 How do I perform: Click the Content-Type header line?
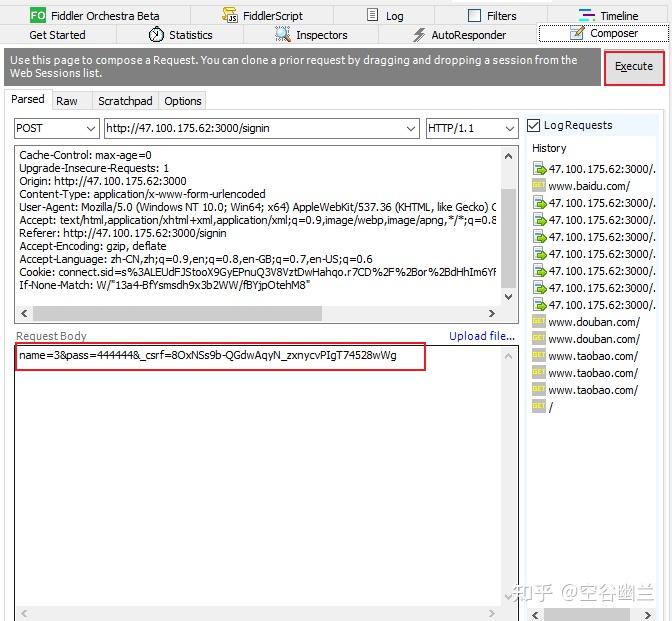click(x=142, y=194)
